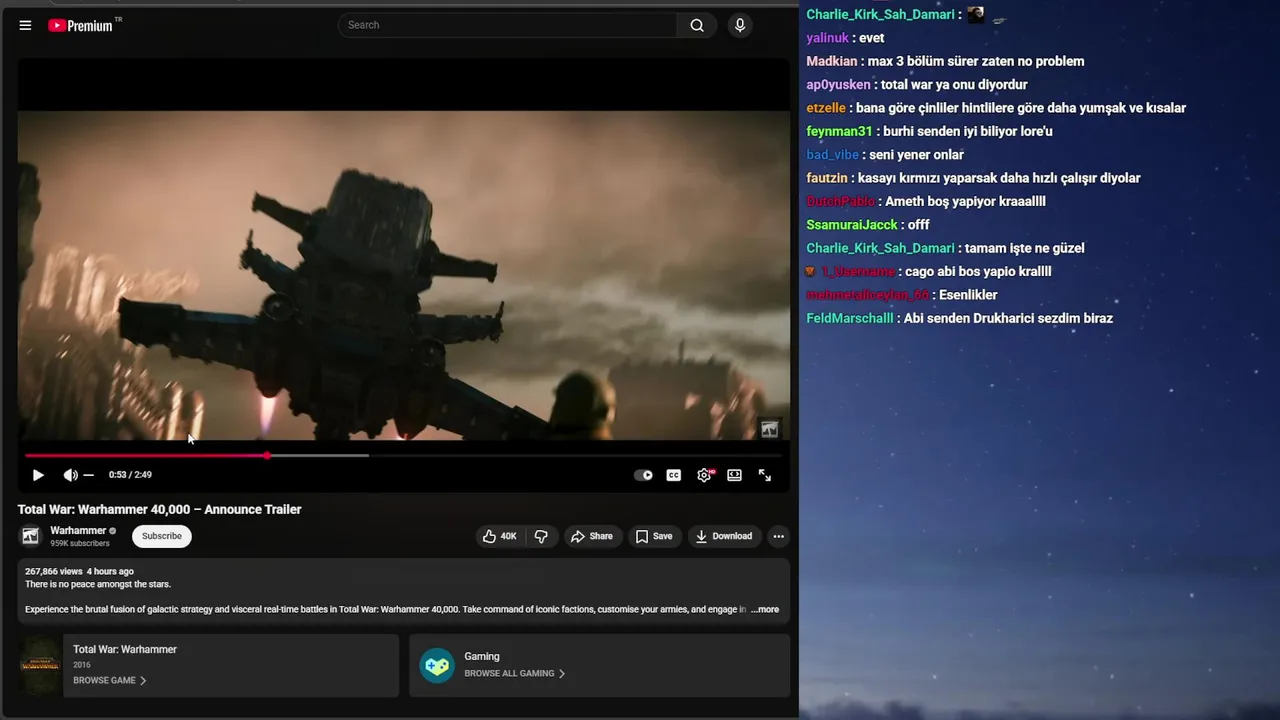Like the video with 40K likes

499,536
